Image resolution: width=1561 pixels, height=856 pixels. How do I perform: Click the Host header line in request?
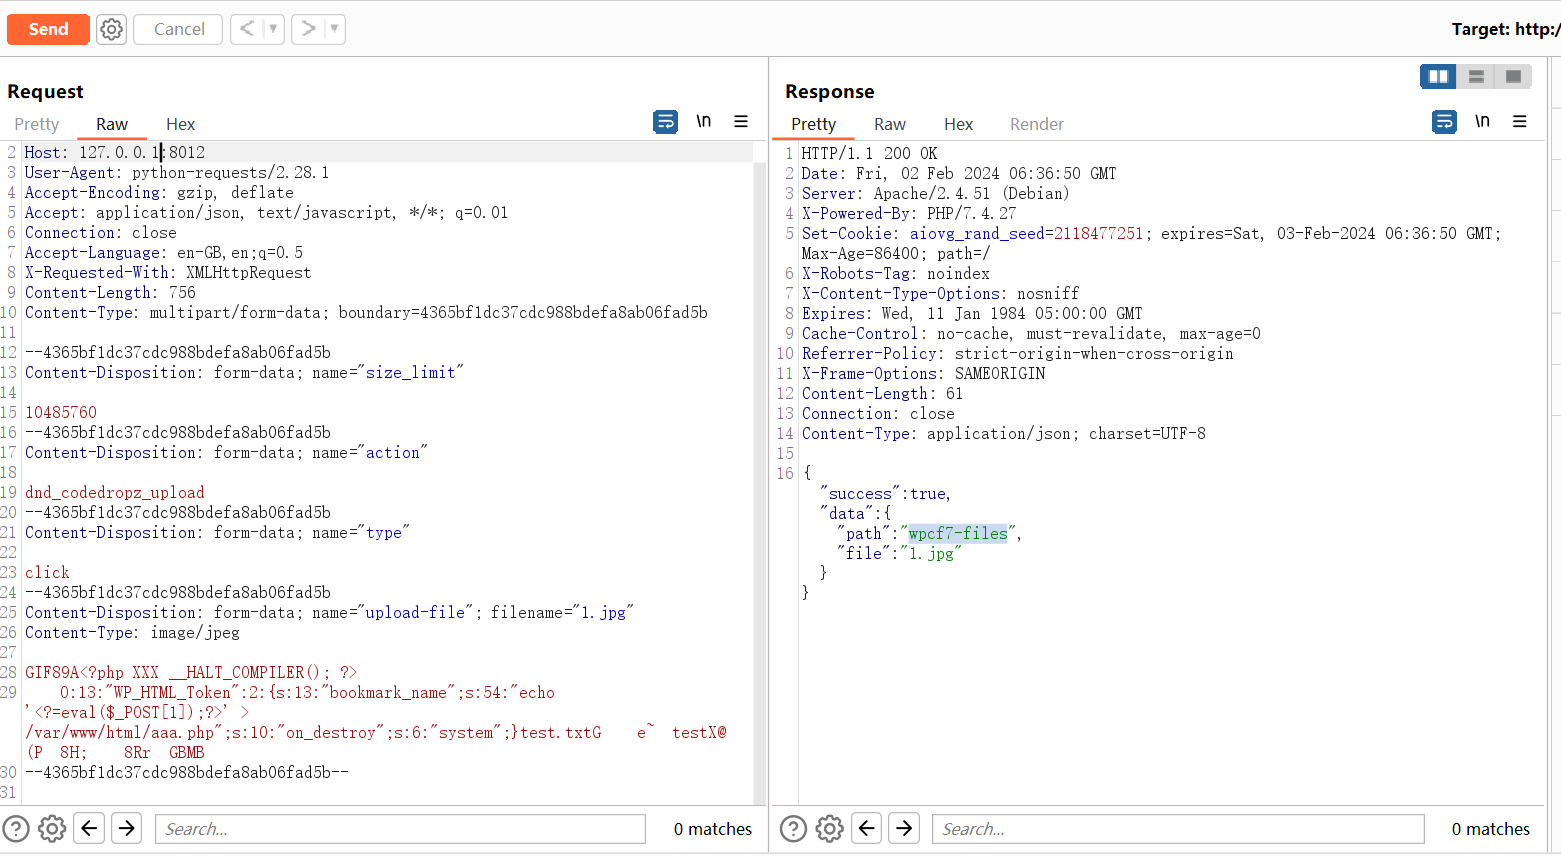pyautogui.click(x=115, y=152)
